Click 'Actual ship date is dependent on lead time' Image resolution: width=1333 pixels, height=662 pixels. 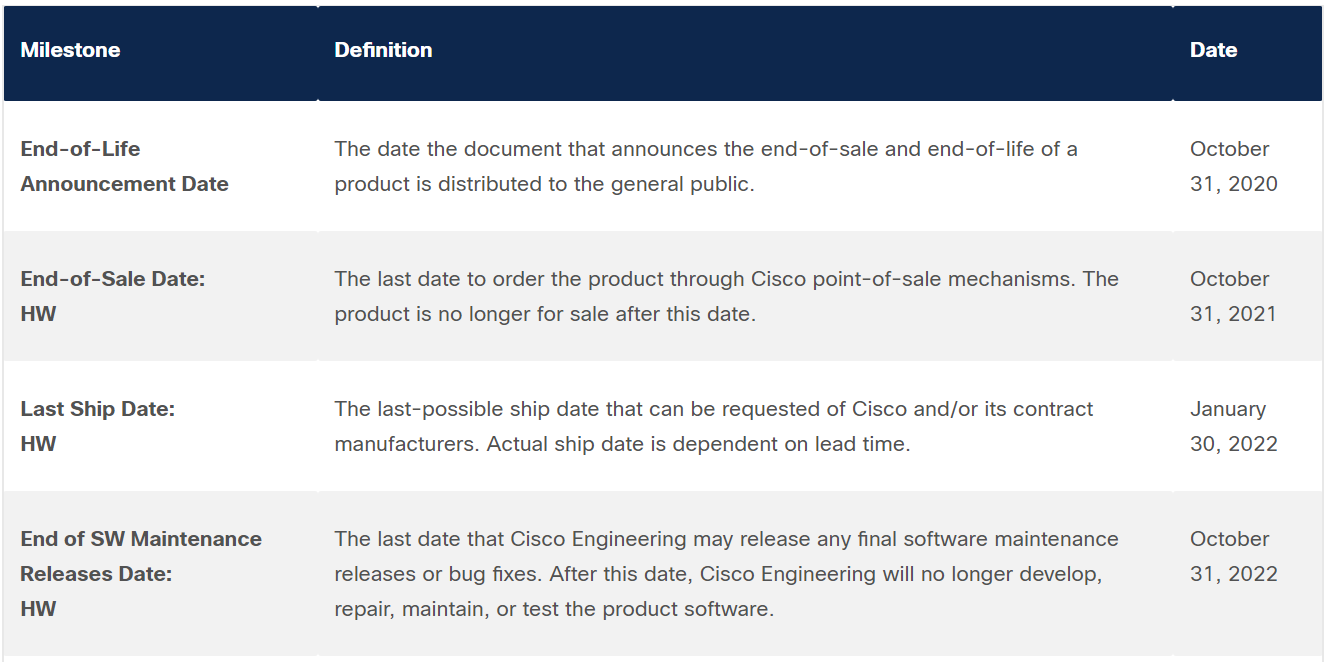coord(698,444)
